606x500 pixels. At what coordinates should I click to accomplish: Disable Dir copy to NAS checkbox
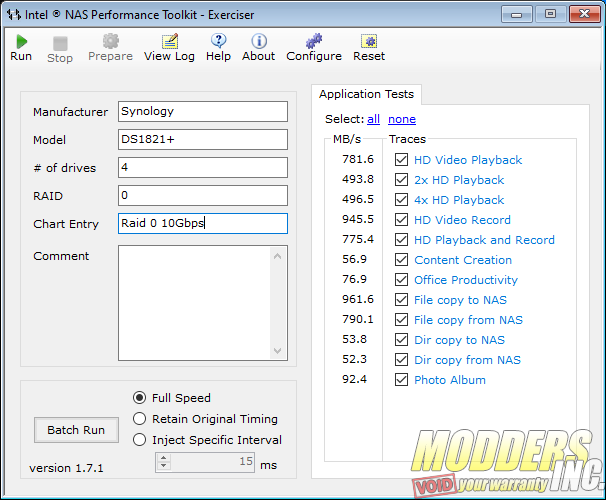coord(401,340)
